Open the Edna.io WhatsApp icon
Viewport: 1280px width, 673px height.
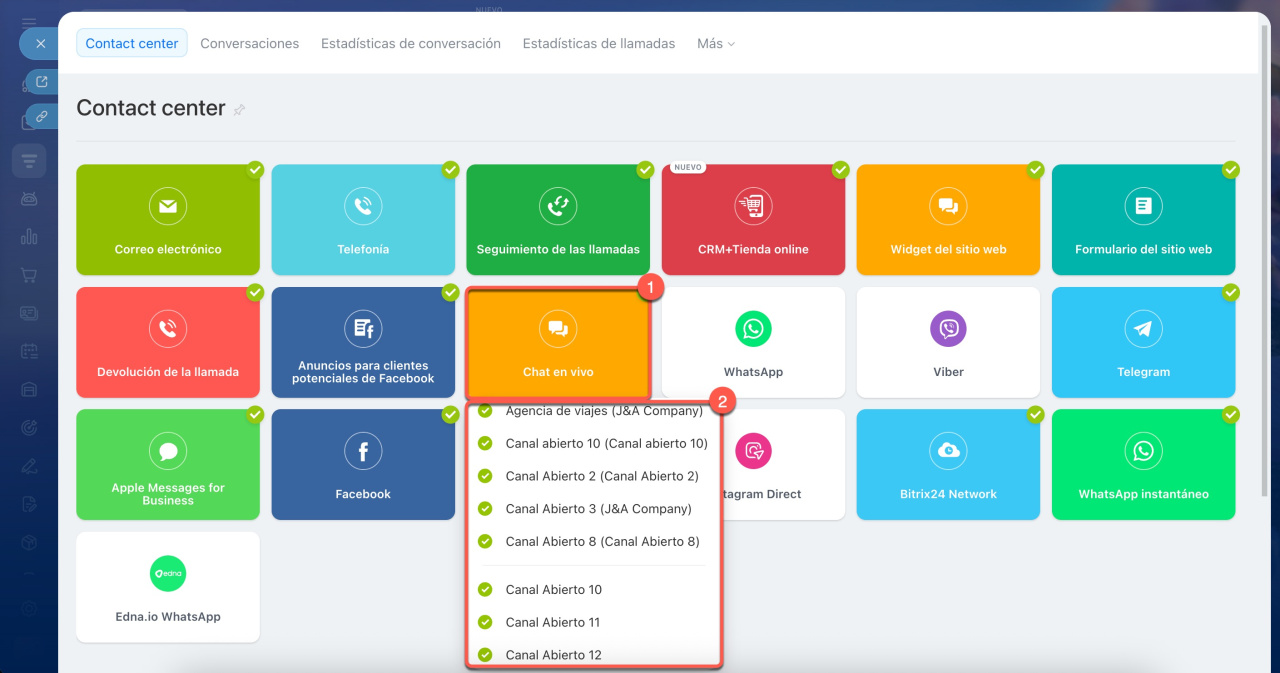click(x=168, y=574)
